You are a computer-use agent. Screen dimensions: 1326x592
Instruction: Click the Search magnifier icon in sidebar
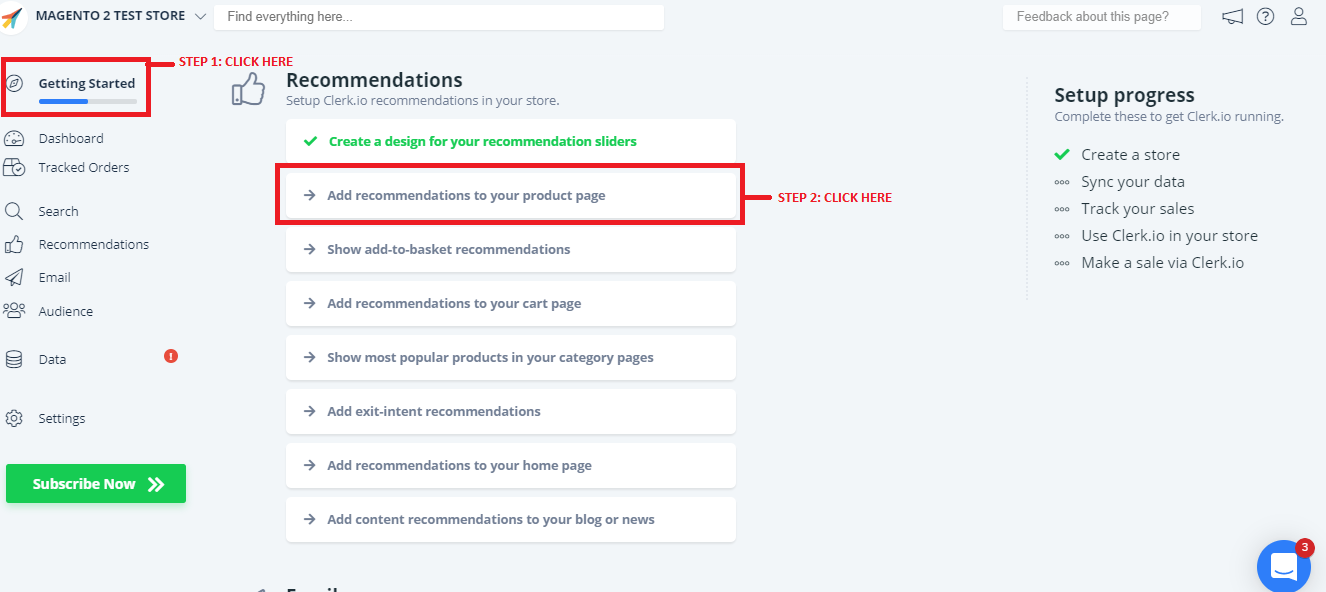(14, 211)
